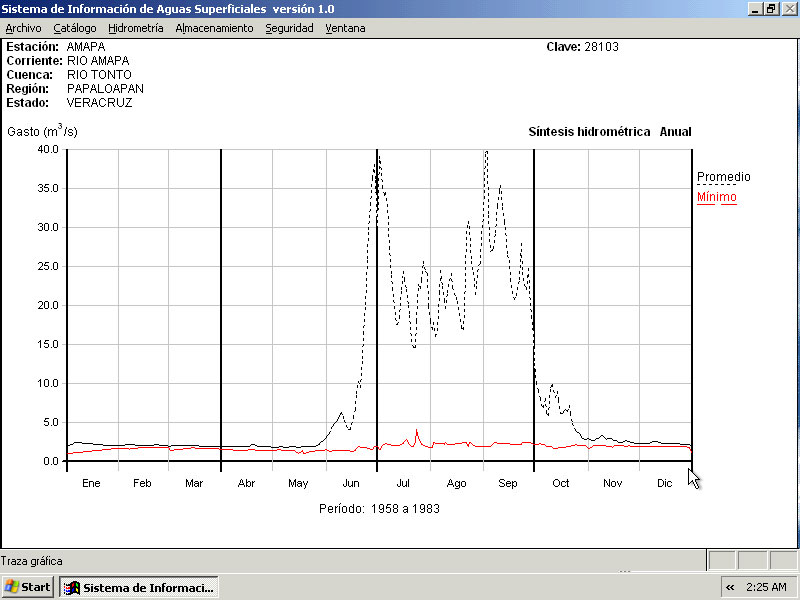Click the Sep month label on axis
The width and height of the screenshot is (800, 600).
tap(508, 484)
